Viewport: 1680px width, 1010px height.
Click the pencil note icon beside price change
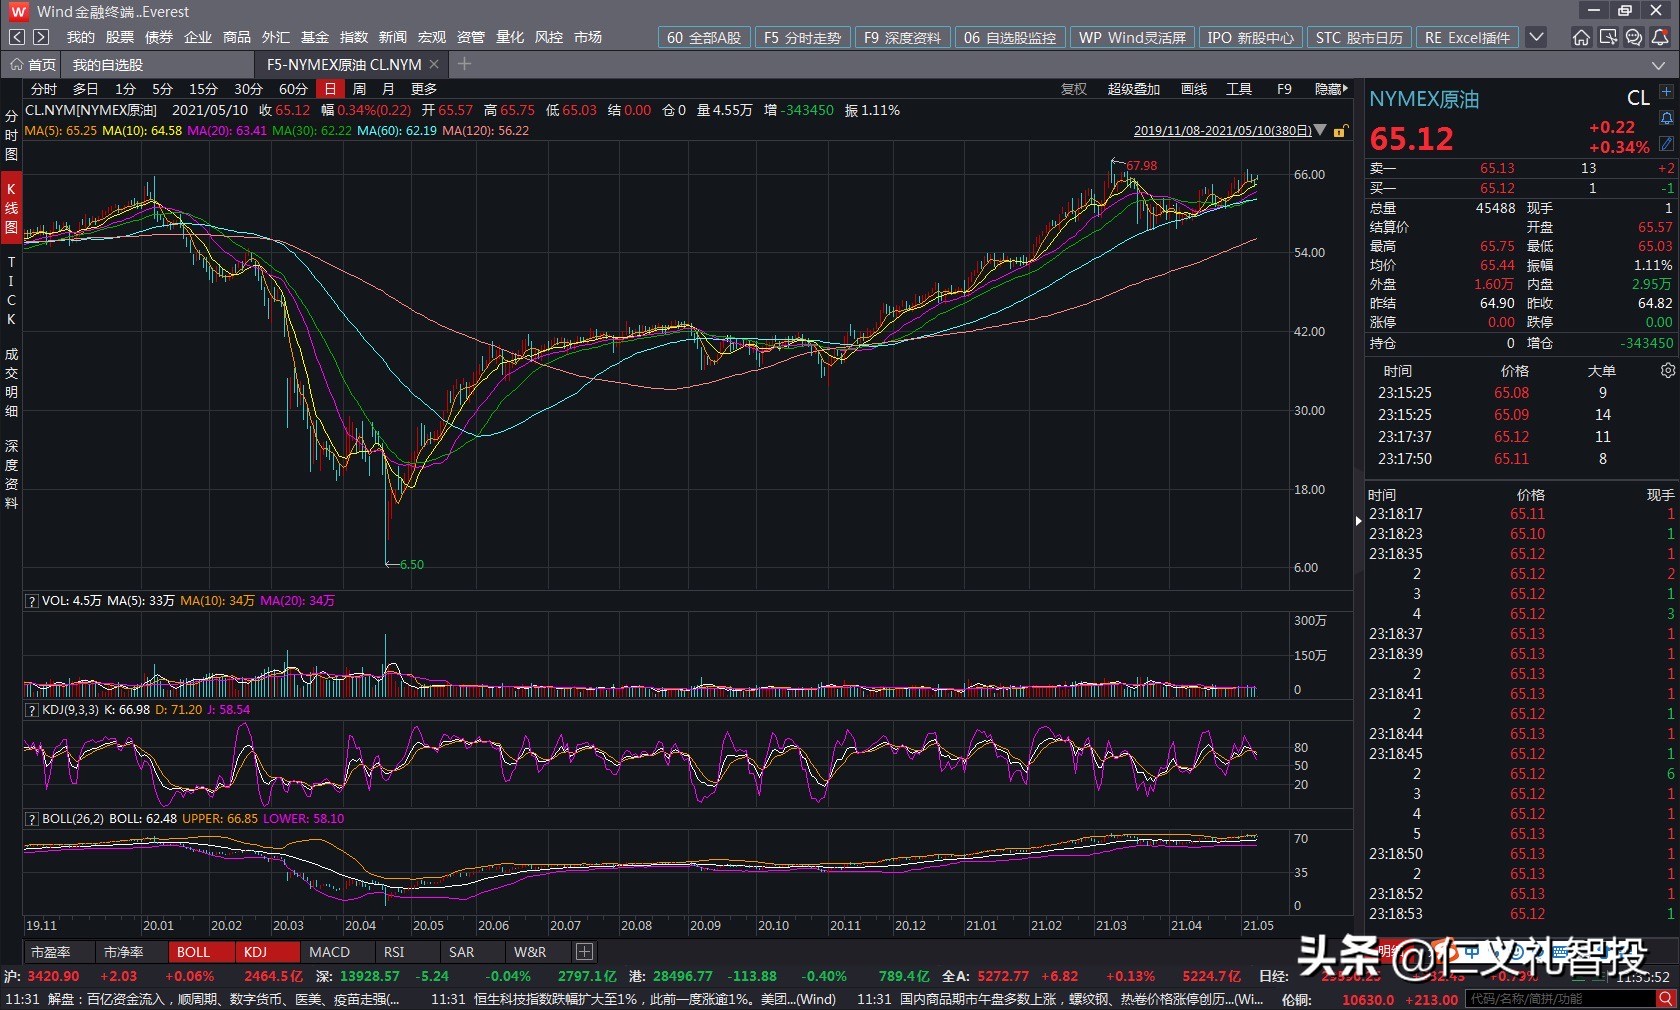(1666, 144)
